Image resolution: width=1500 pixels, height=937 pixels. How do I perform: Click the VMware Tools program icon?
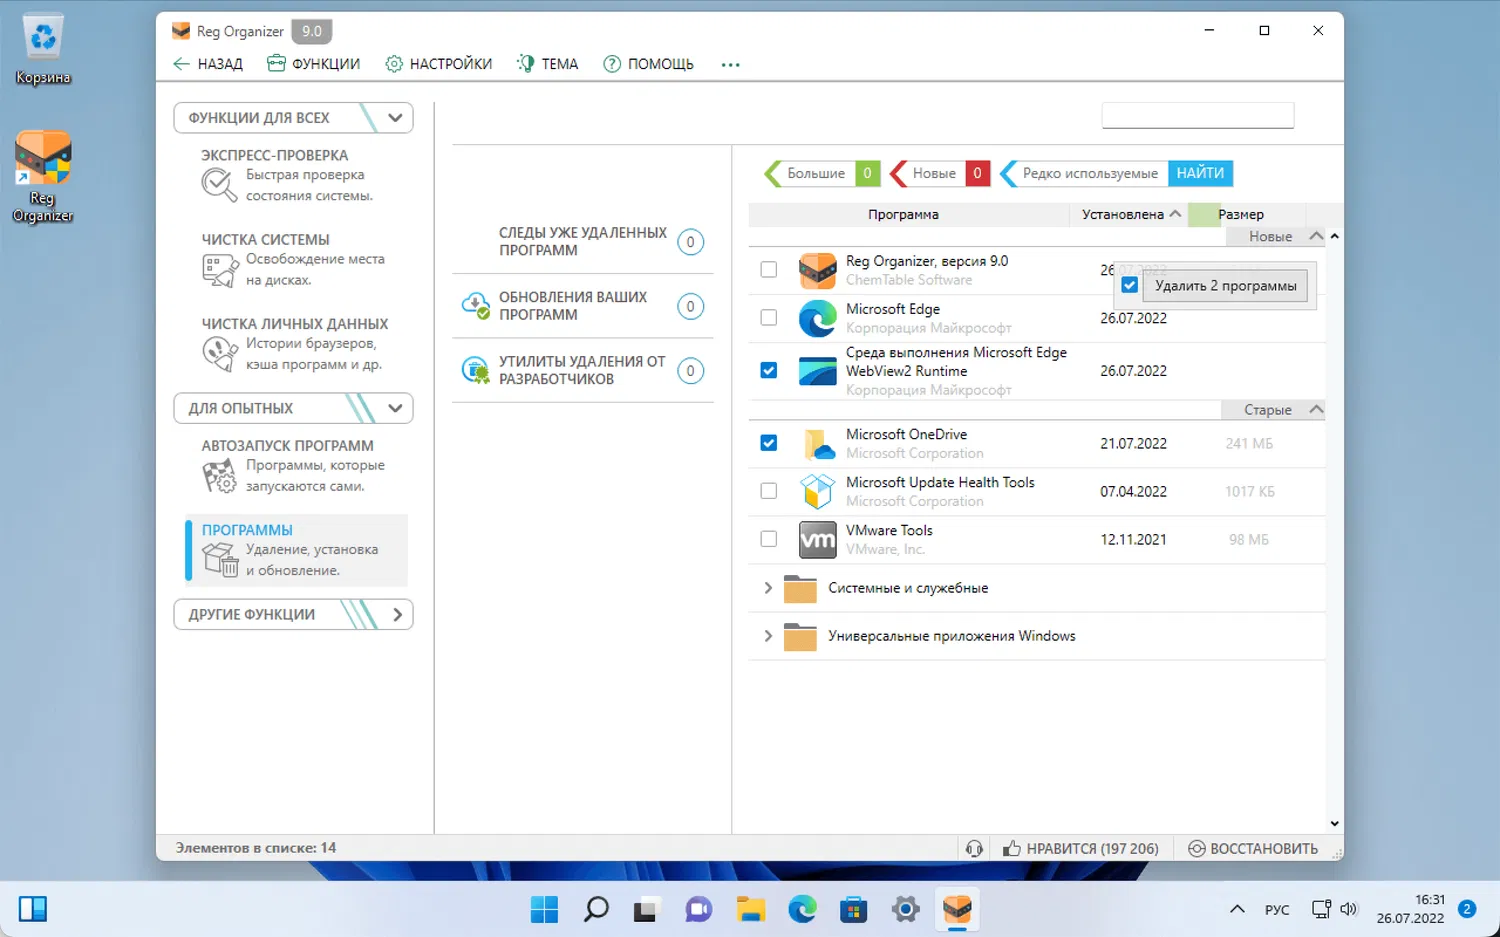point(817,539)
